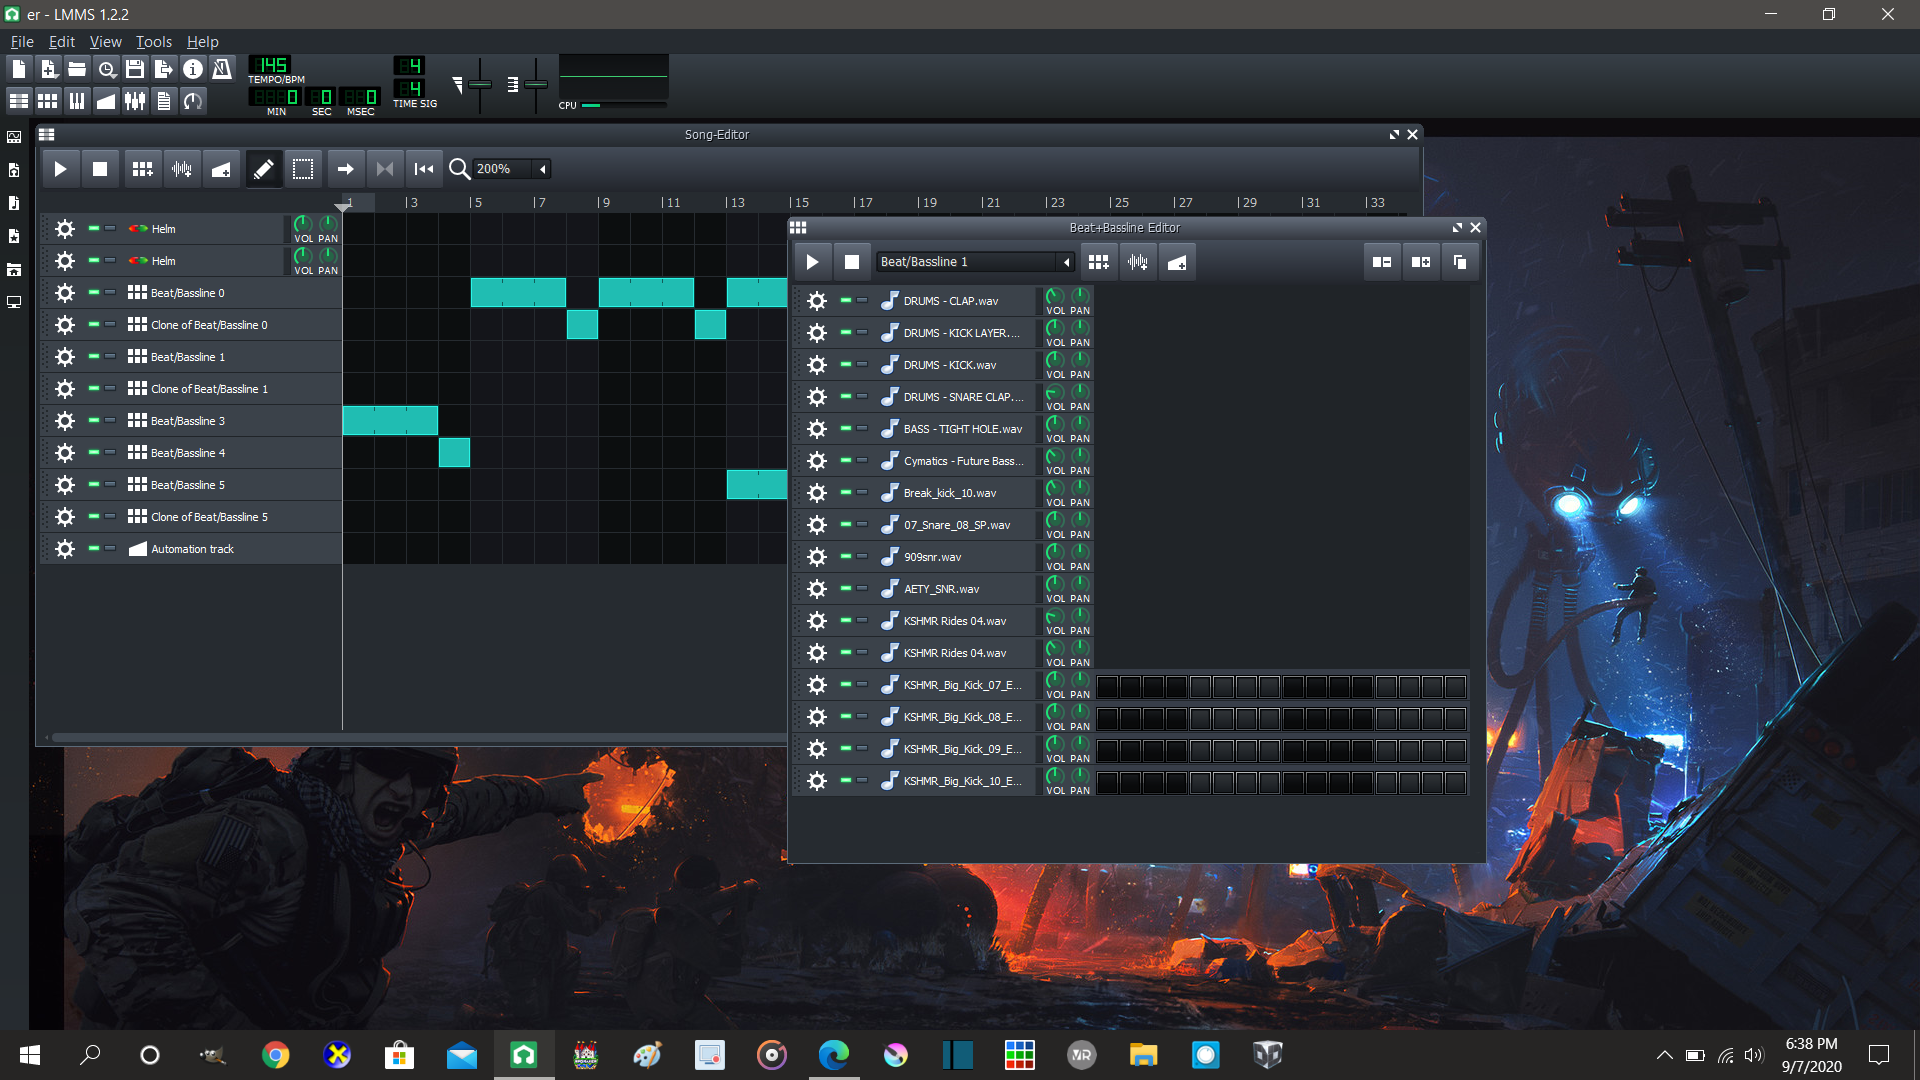This screenshot has height=1080, width=1920.
Task: Click the 07_Snare_08_SP.wav track button
Action: pos(956,525)
